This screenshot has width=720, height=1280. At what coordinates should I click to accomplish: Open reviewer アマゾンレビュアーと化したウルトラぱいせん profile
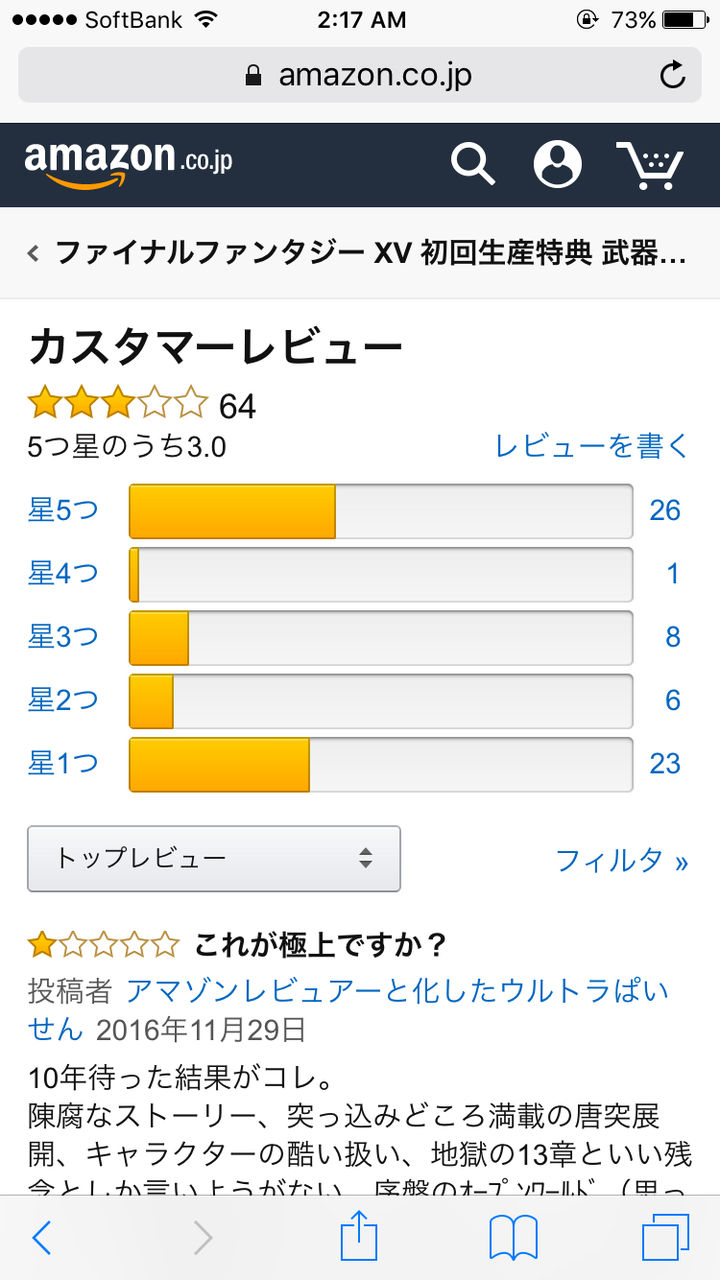pos(349,1009)
